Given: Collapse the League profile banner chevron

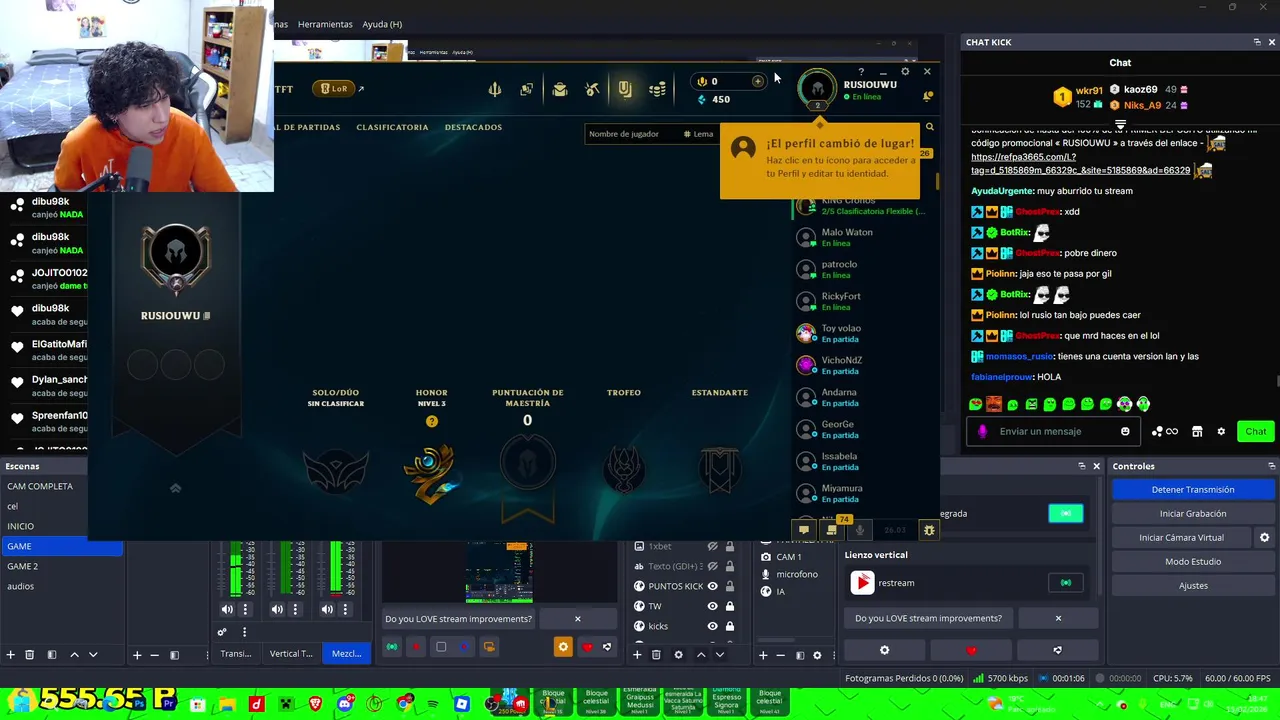Looking at the screenshot, I should point(175,488).
